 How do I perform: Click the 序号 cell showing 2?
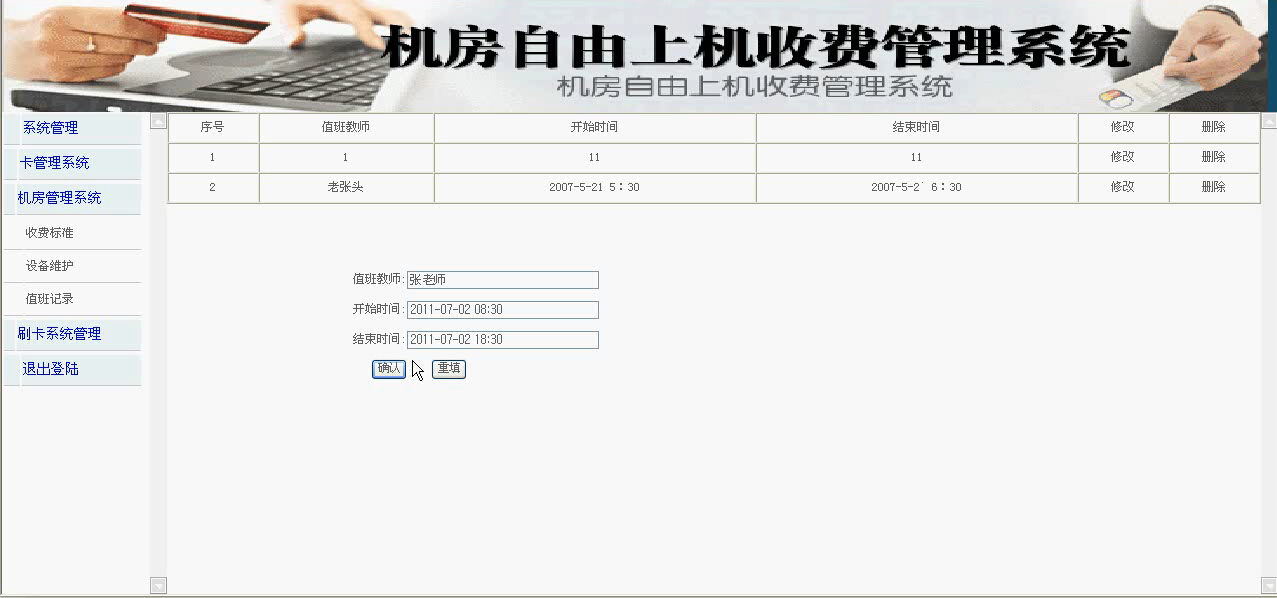pos(213,188)
